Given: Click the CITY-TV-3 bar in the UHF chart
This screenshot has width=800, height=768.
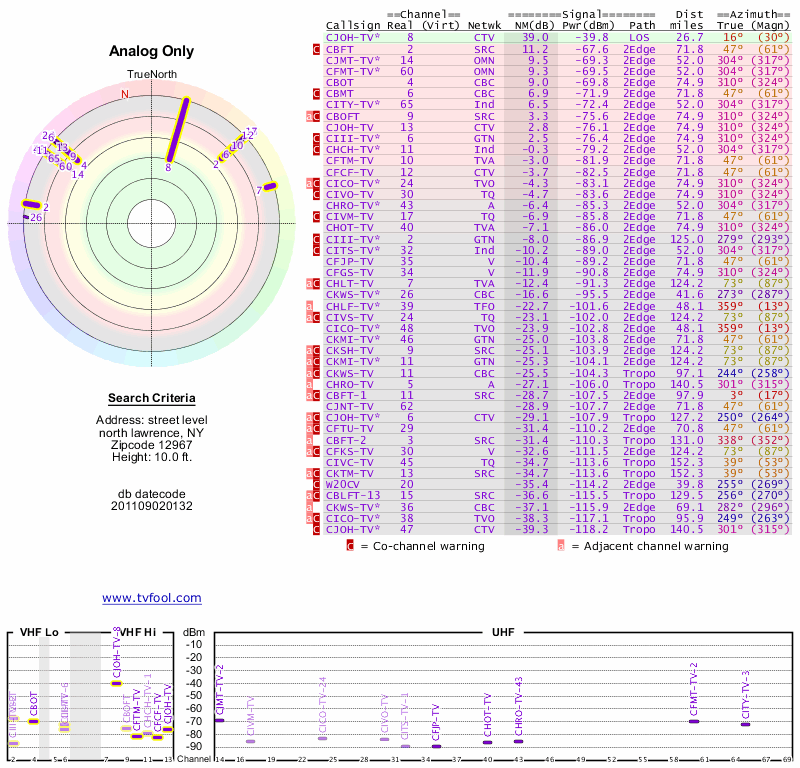Looking at the screenshot, I should click(745, 724).
